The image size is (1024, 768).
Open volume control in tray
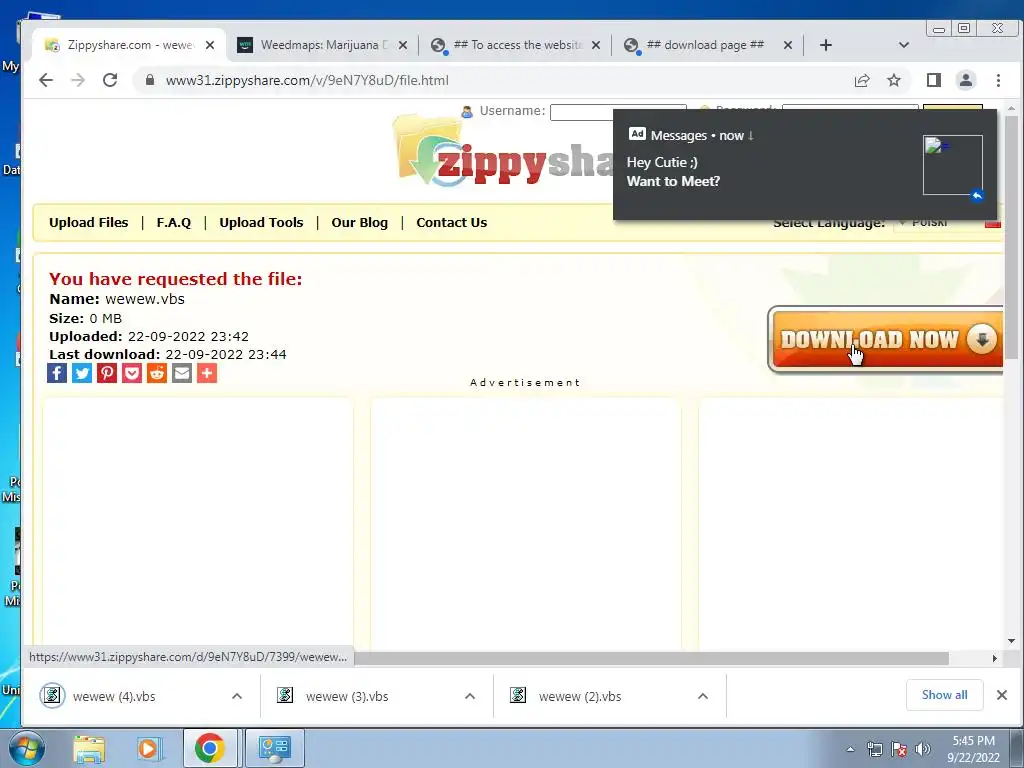coord(923,749)
